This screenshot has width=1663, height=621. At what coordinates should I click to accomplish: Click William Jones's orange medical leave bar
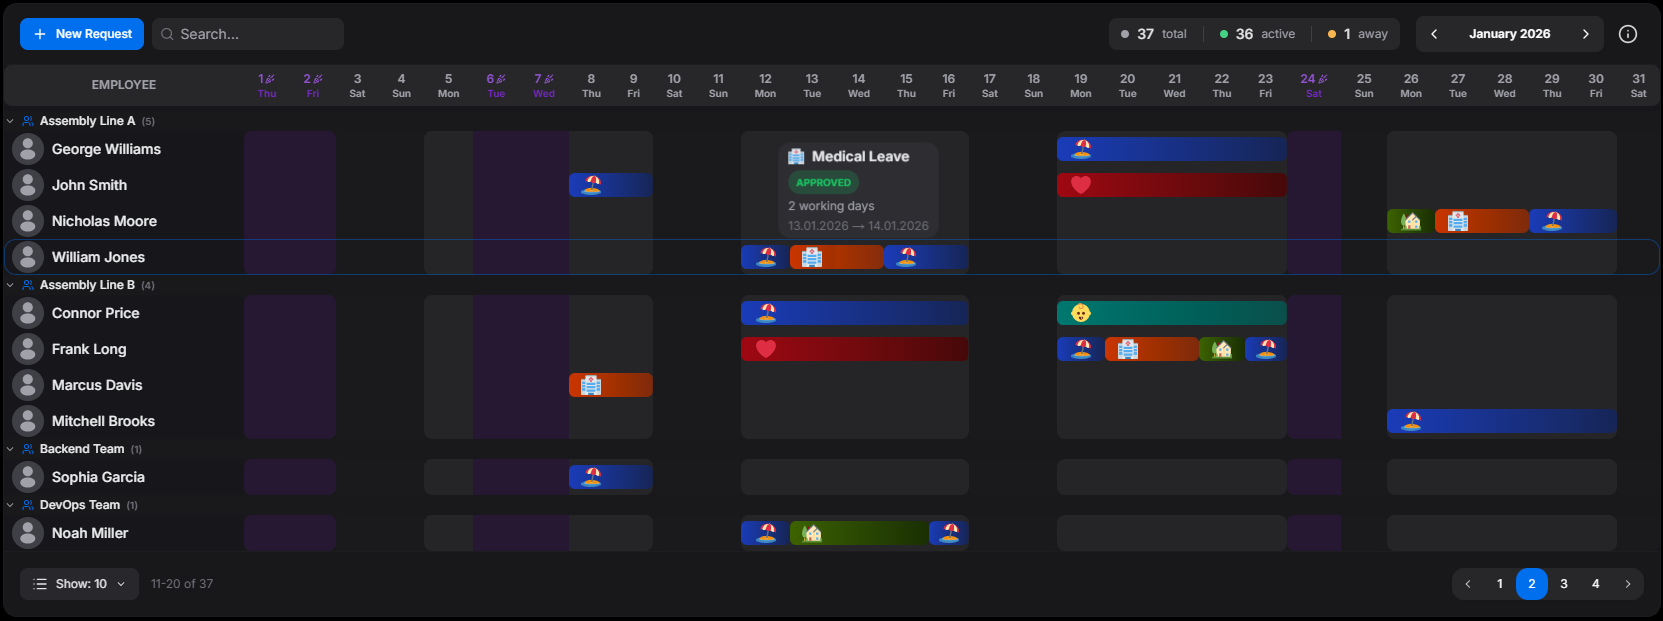(836, 257)
